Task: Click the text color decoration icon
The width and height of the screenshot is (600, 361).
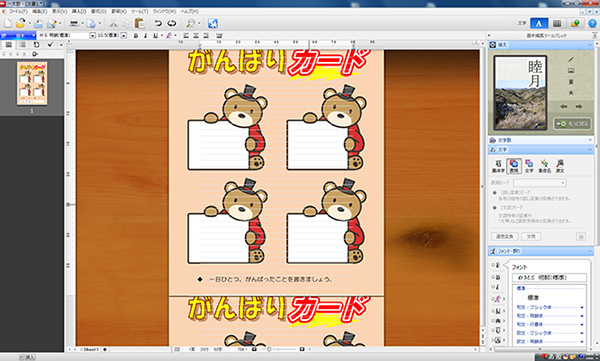Action: click(x=169, y=36)
